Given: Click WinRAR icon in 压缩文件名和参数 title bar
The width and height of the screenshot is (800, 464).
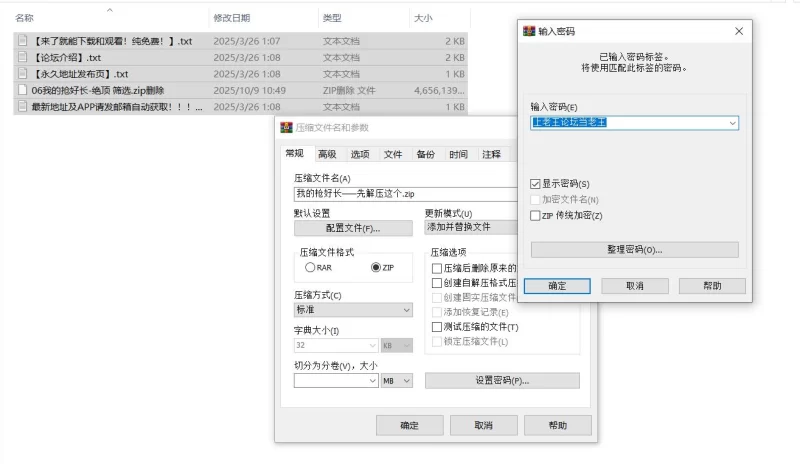Looking at the screenshot, I should click(286, 128).
